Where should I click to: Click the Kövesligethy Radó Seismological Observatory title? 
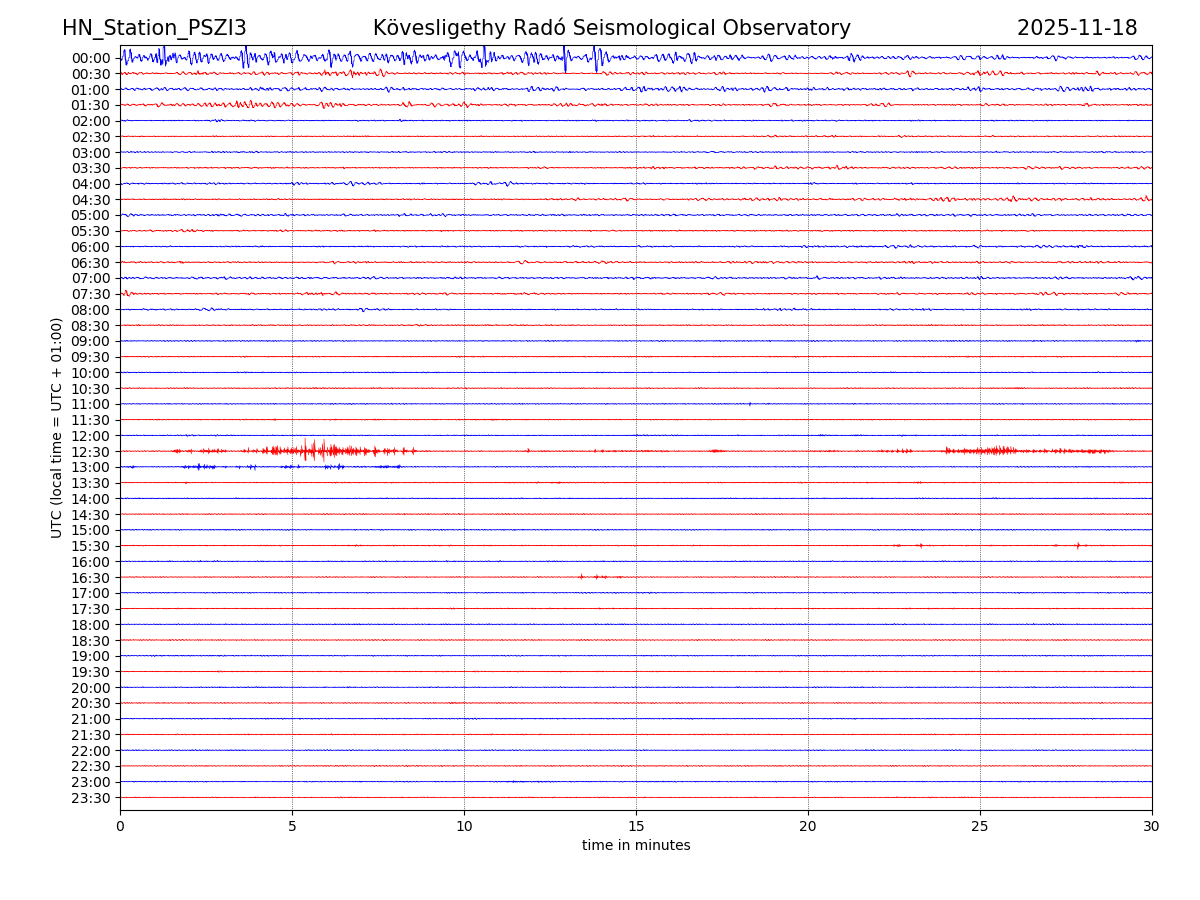coord(611,29)
